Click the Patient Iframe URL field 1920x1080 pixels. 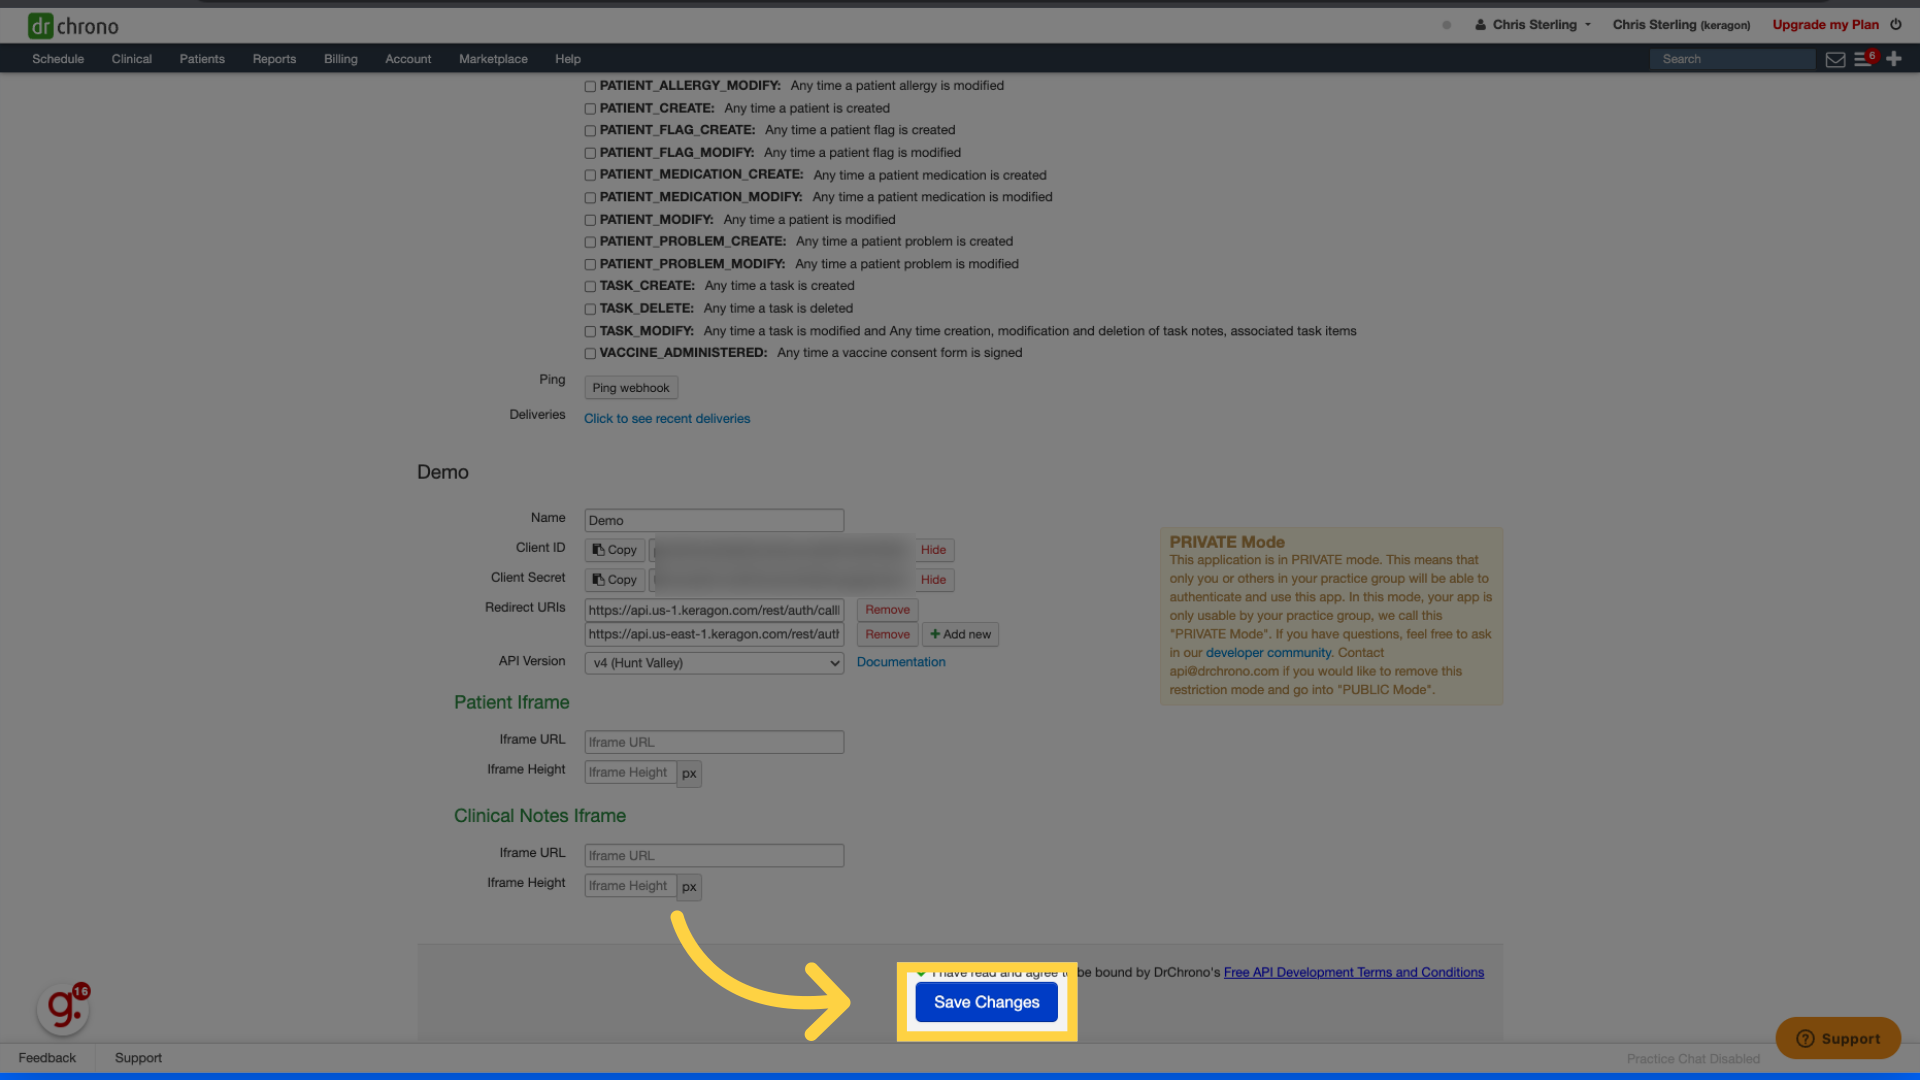tap(714, 742)
